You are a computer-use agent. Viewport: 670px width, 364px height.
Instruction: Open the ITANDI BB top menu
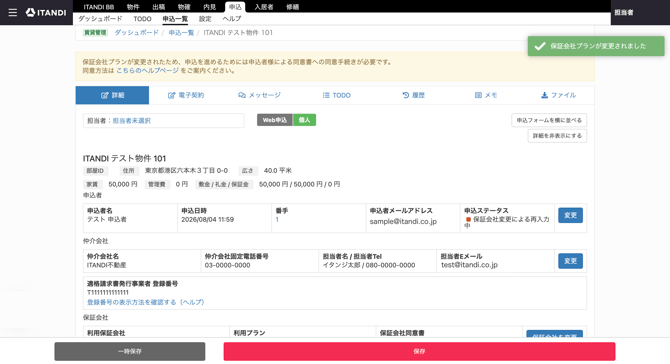tap(99, 7)
